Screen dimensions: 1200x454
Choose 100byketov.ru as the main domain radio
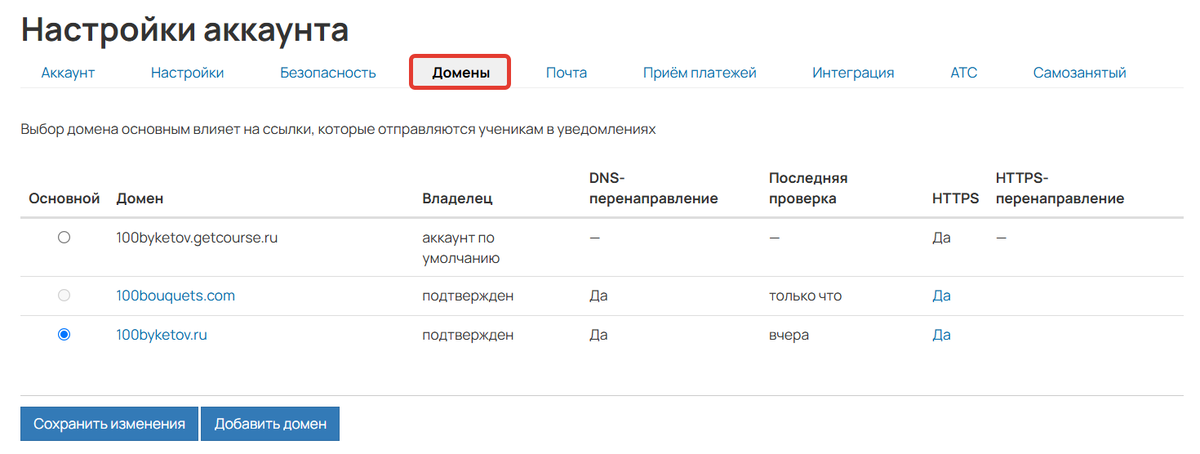tap(64, 335)
